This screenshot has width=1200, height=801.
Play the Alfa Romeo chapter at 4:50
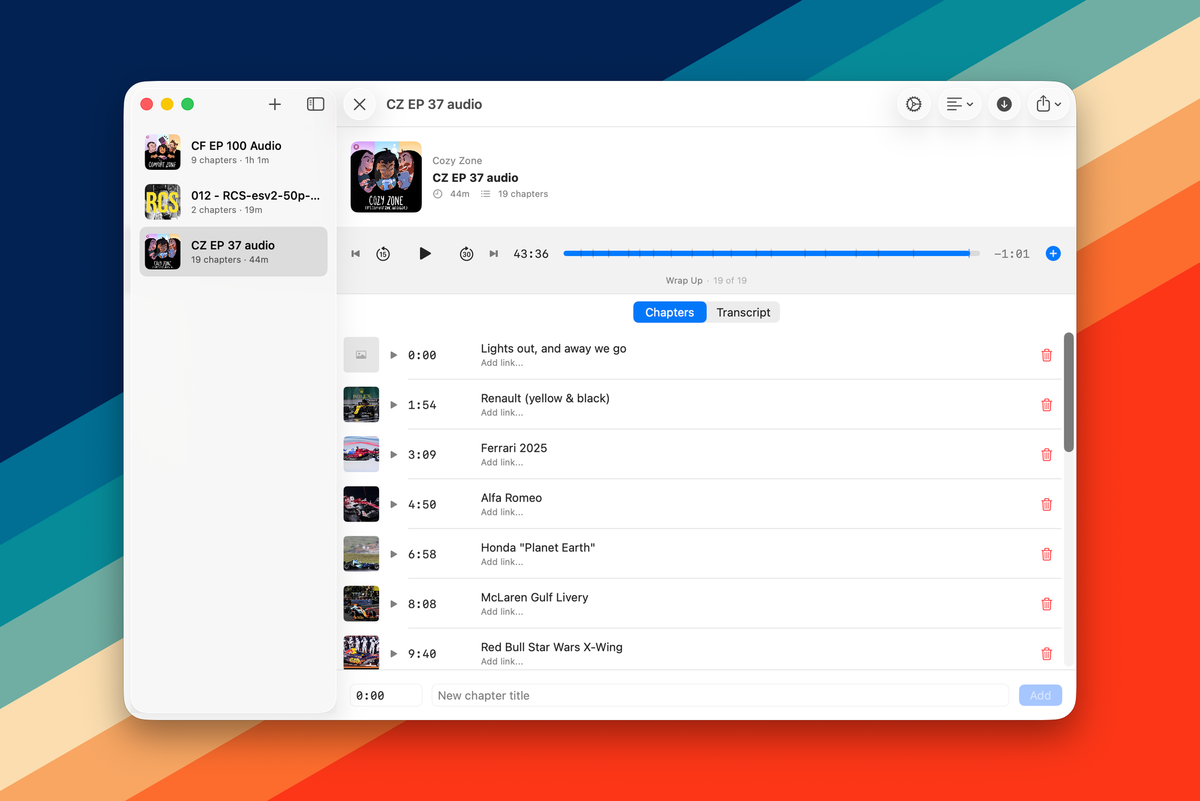(394, 504)
